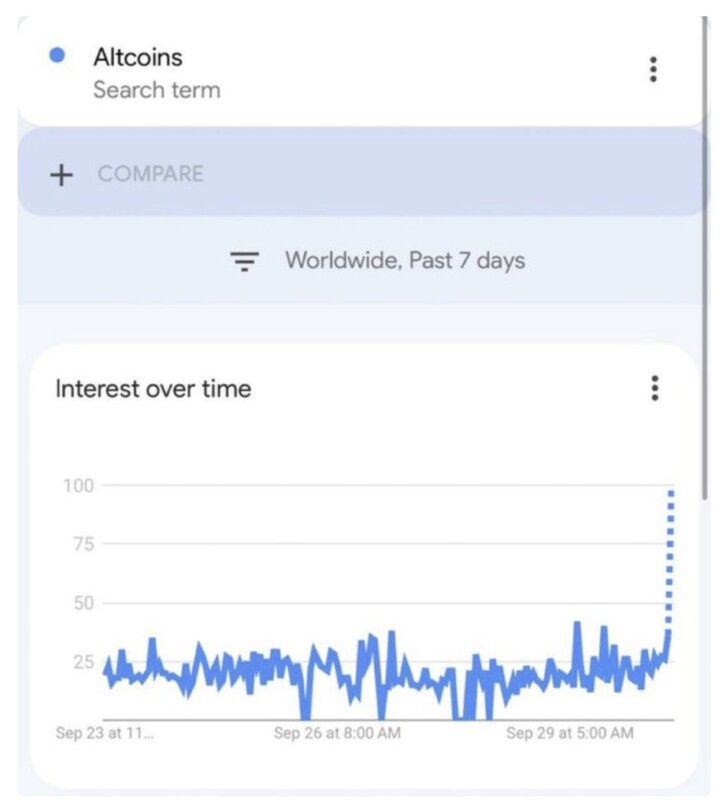Select the Interest over time heading
727x800 pixels.
coord(153,388)
